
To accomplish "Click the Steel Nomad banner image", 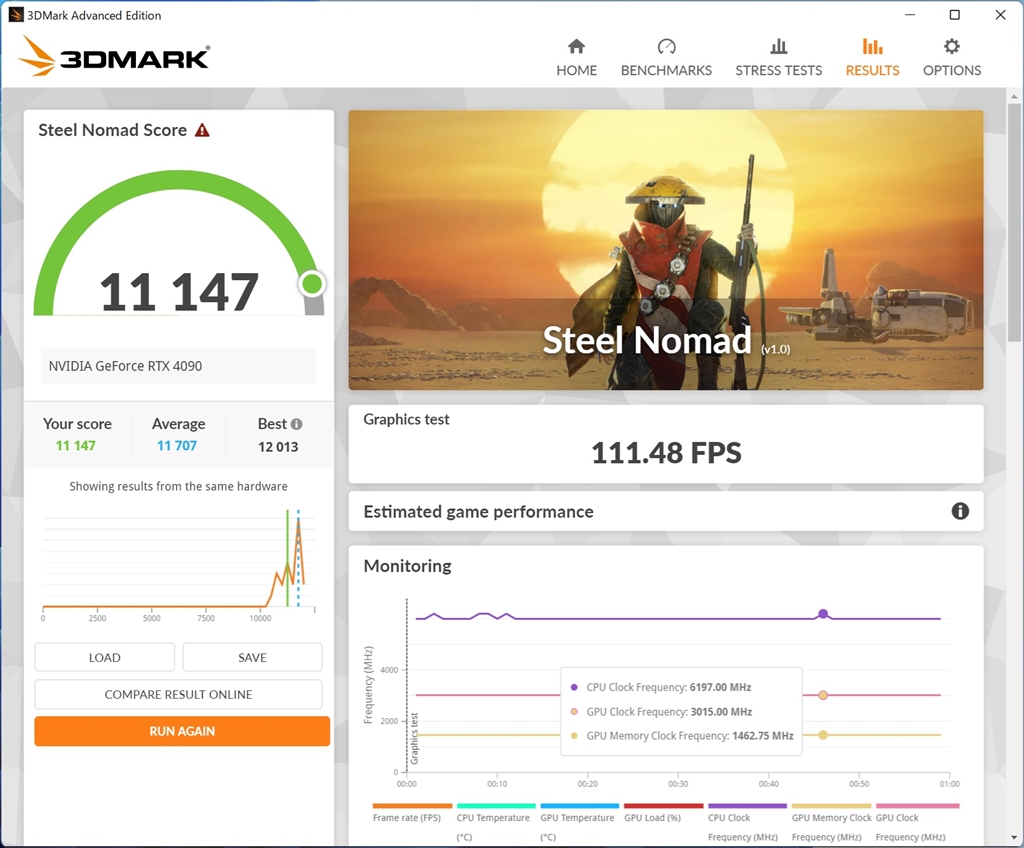I will tap(665, 250).
